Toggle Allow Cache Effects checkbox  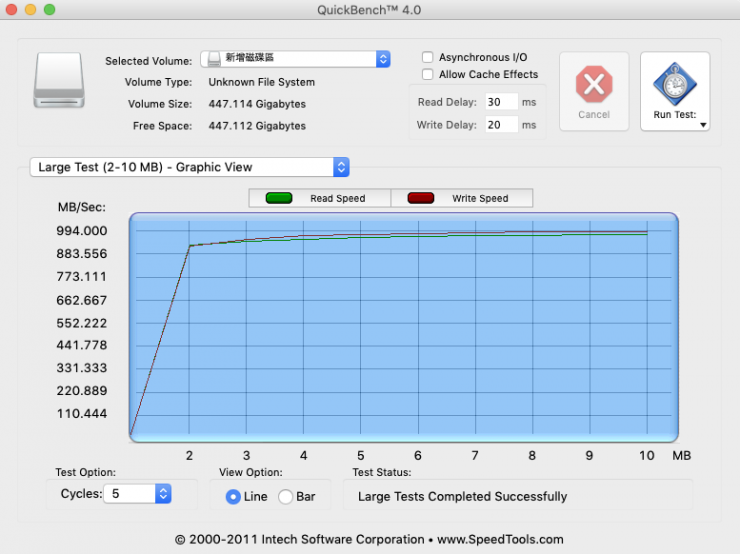pos(428,75)
